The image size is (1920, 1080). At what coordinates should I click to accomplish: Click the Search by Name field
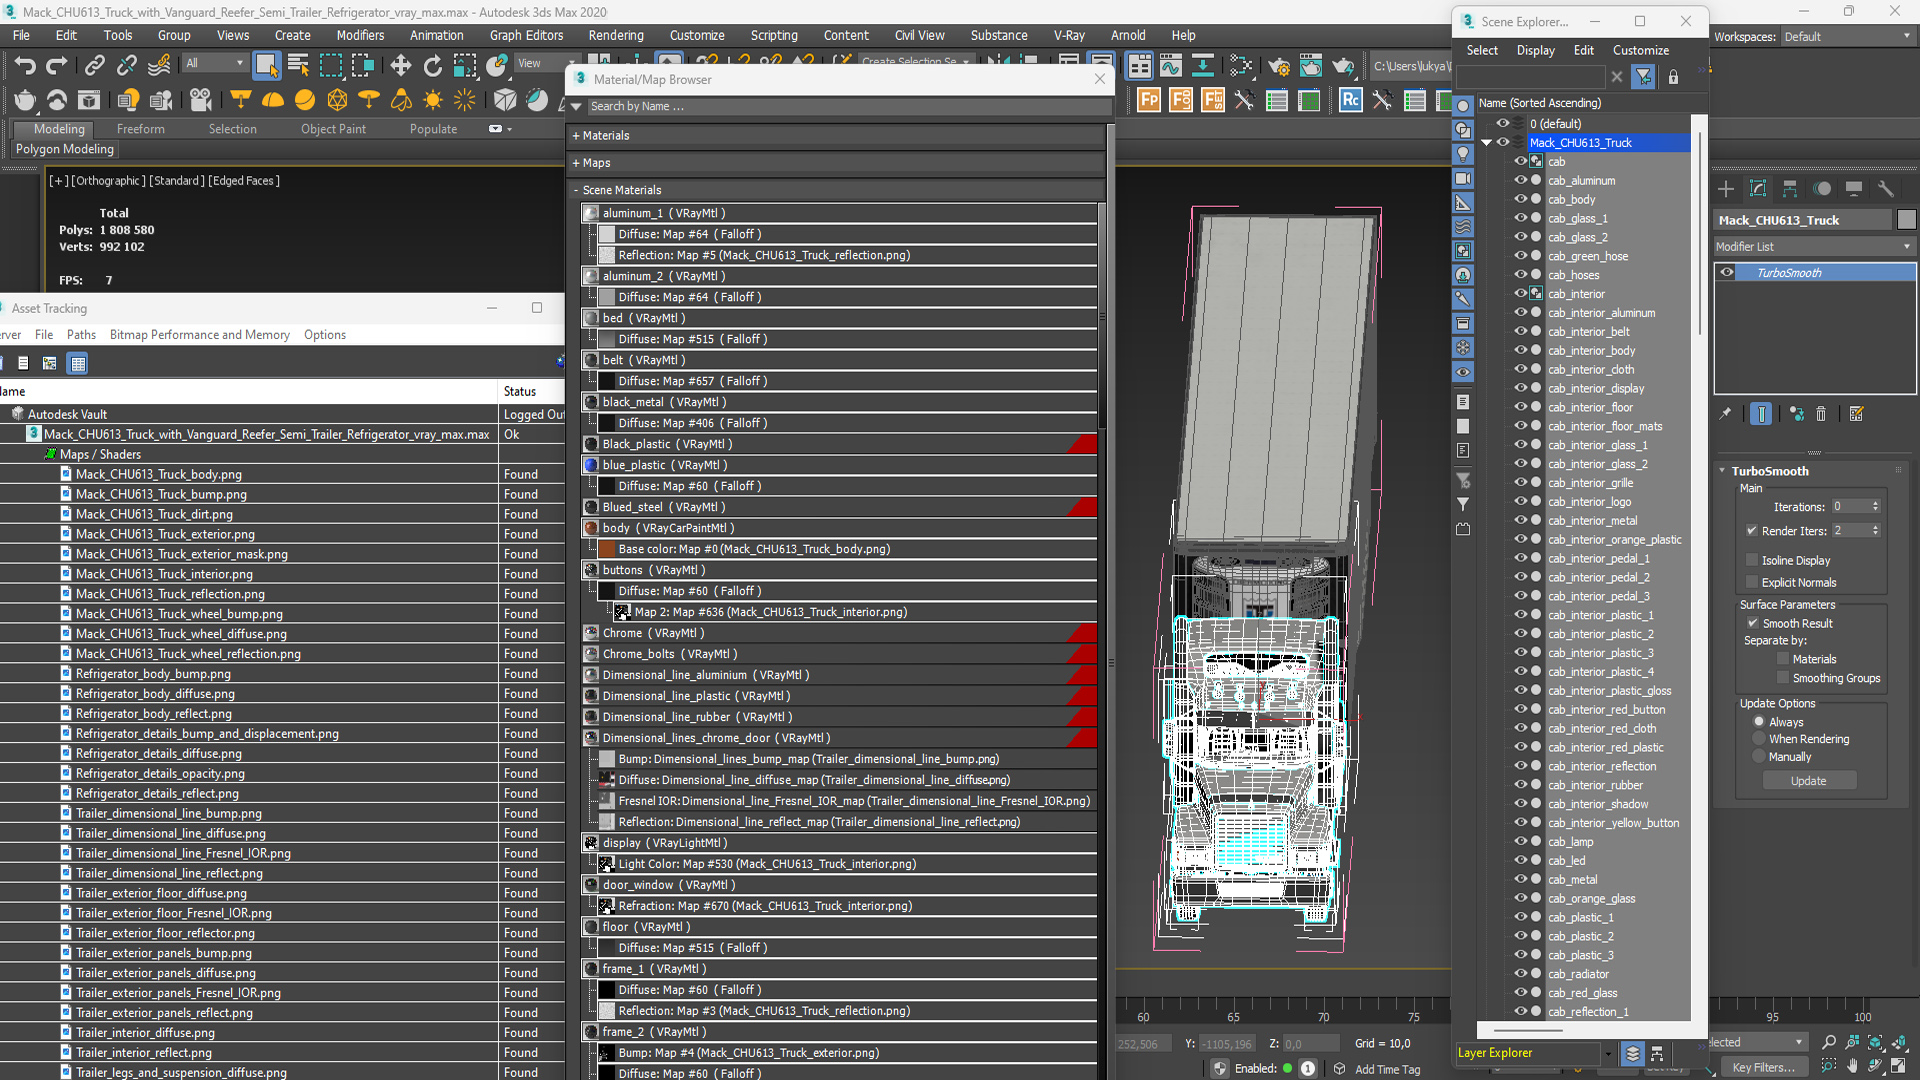coord(848,106)
